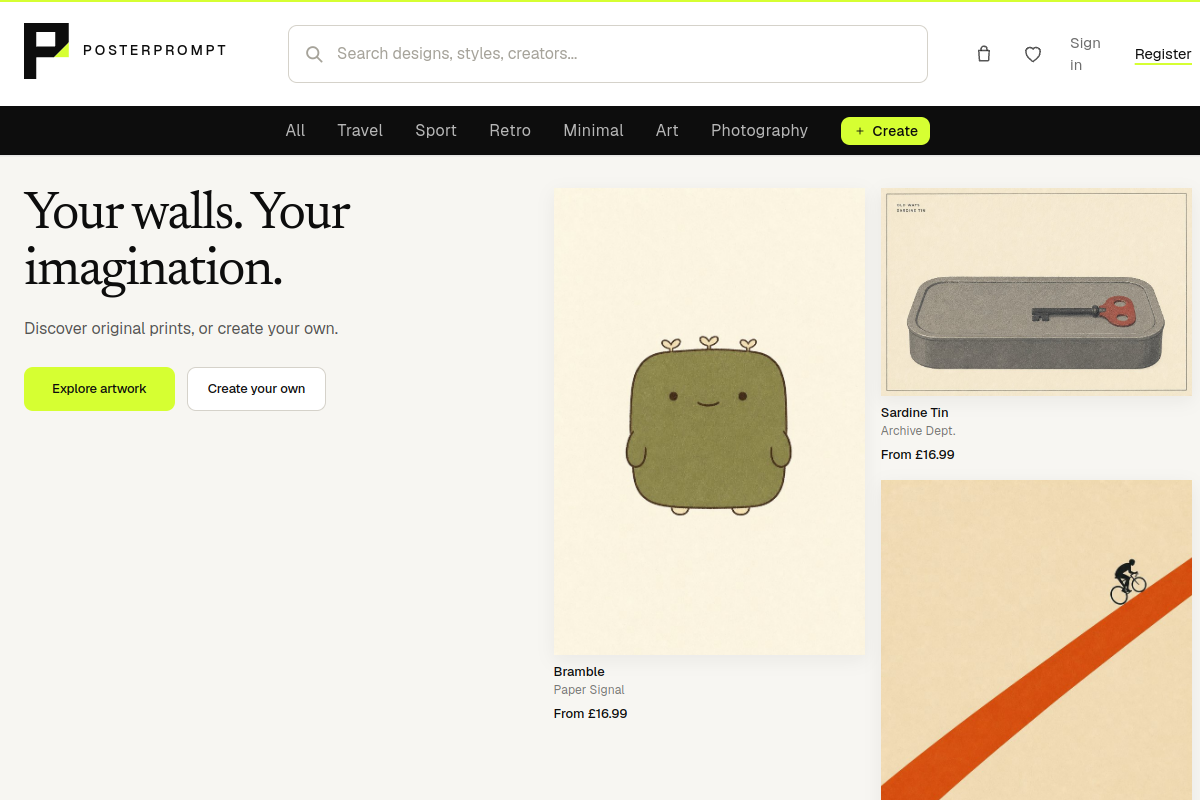Click the POSTERPROMPT wordmark
The width and height of the screenshot is (1200, 800).
coord(154,50)
